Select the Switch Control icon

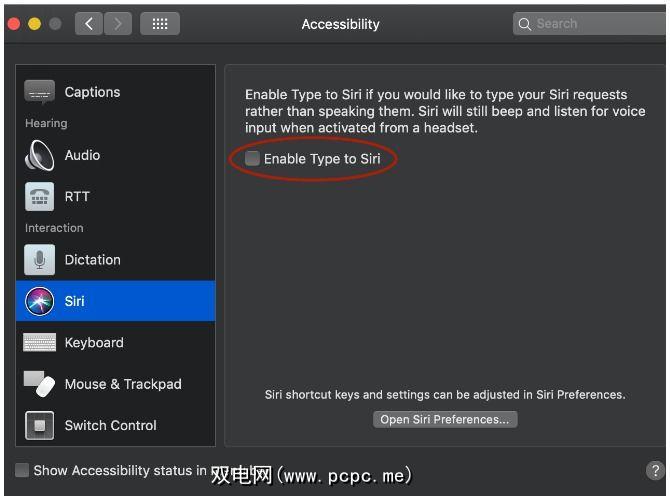(40, 425)
